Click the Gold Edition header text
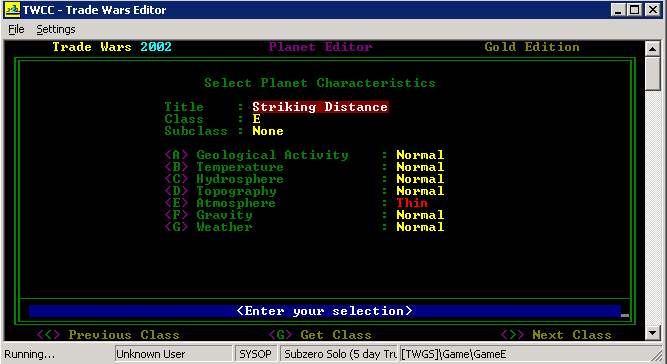667x364 pixels. pyautogui.click(x=532, y=47)
